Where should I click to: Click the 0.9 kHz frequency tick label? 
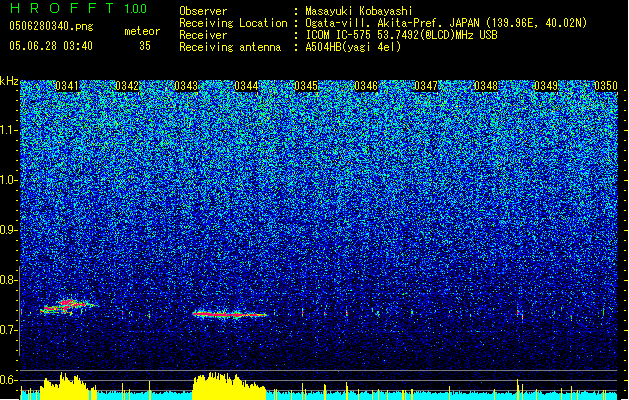tap(9, 230)
